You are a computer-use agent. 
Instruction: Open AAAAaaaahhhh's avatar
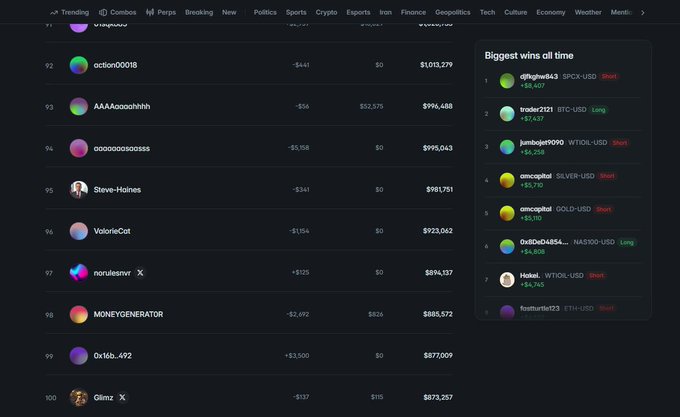point(79,107)
